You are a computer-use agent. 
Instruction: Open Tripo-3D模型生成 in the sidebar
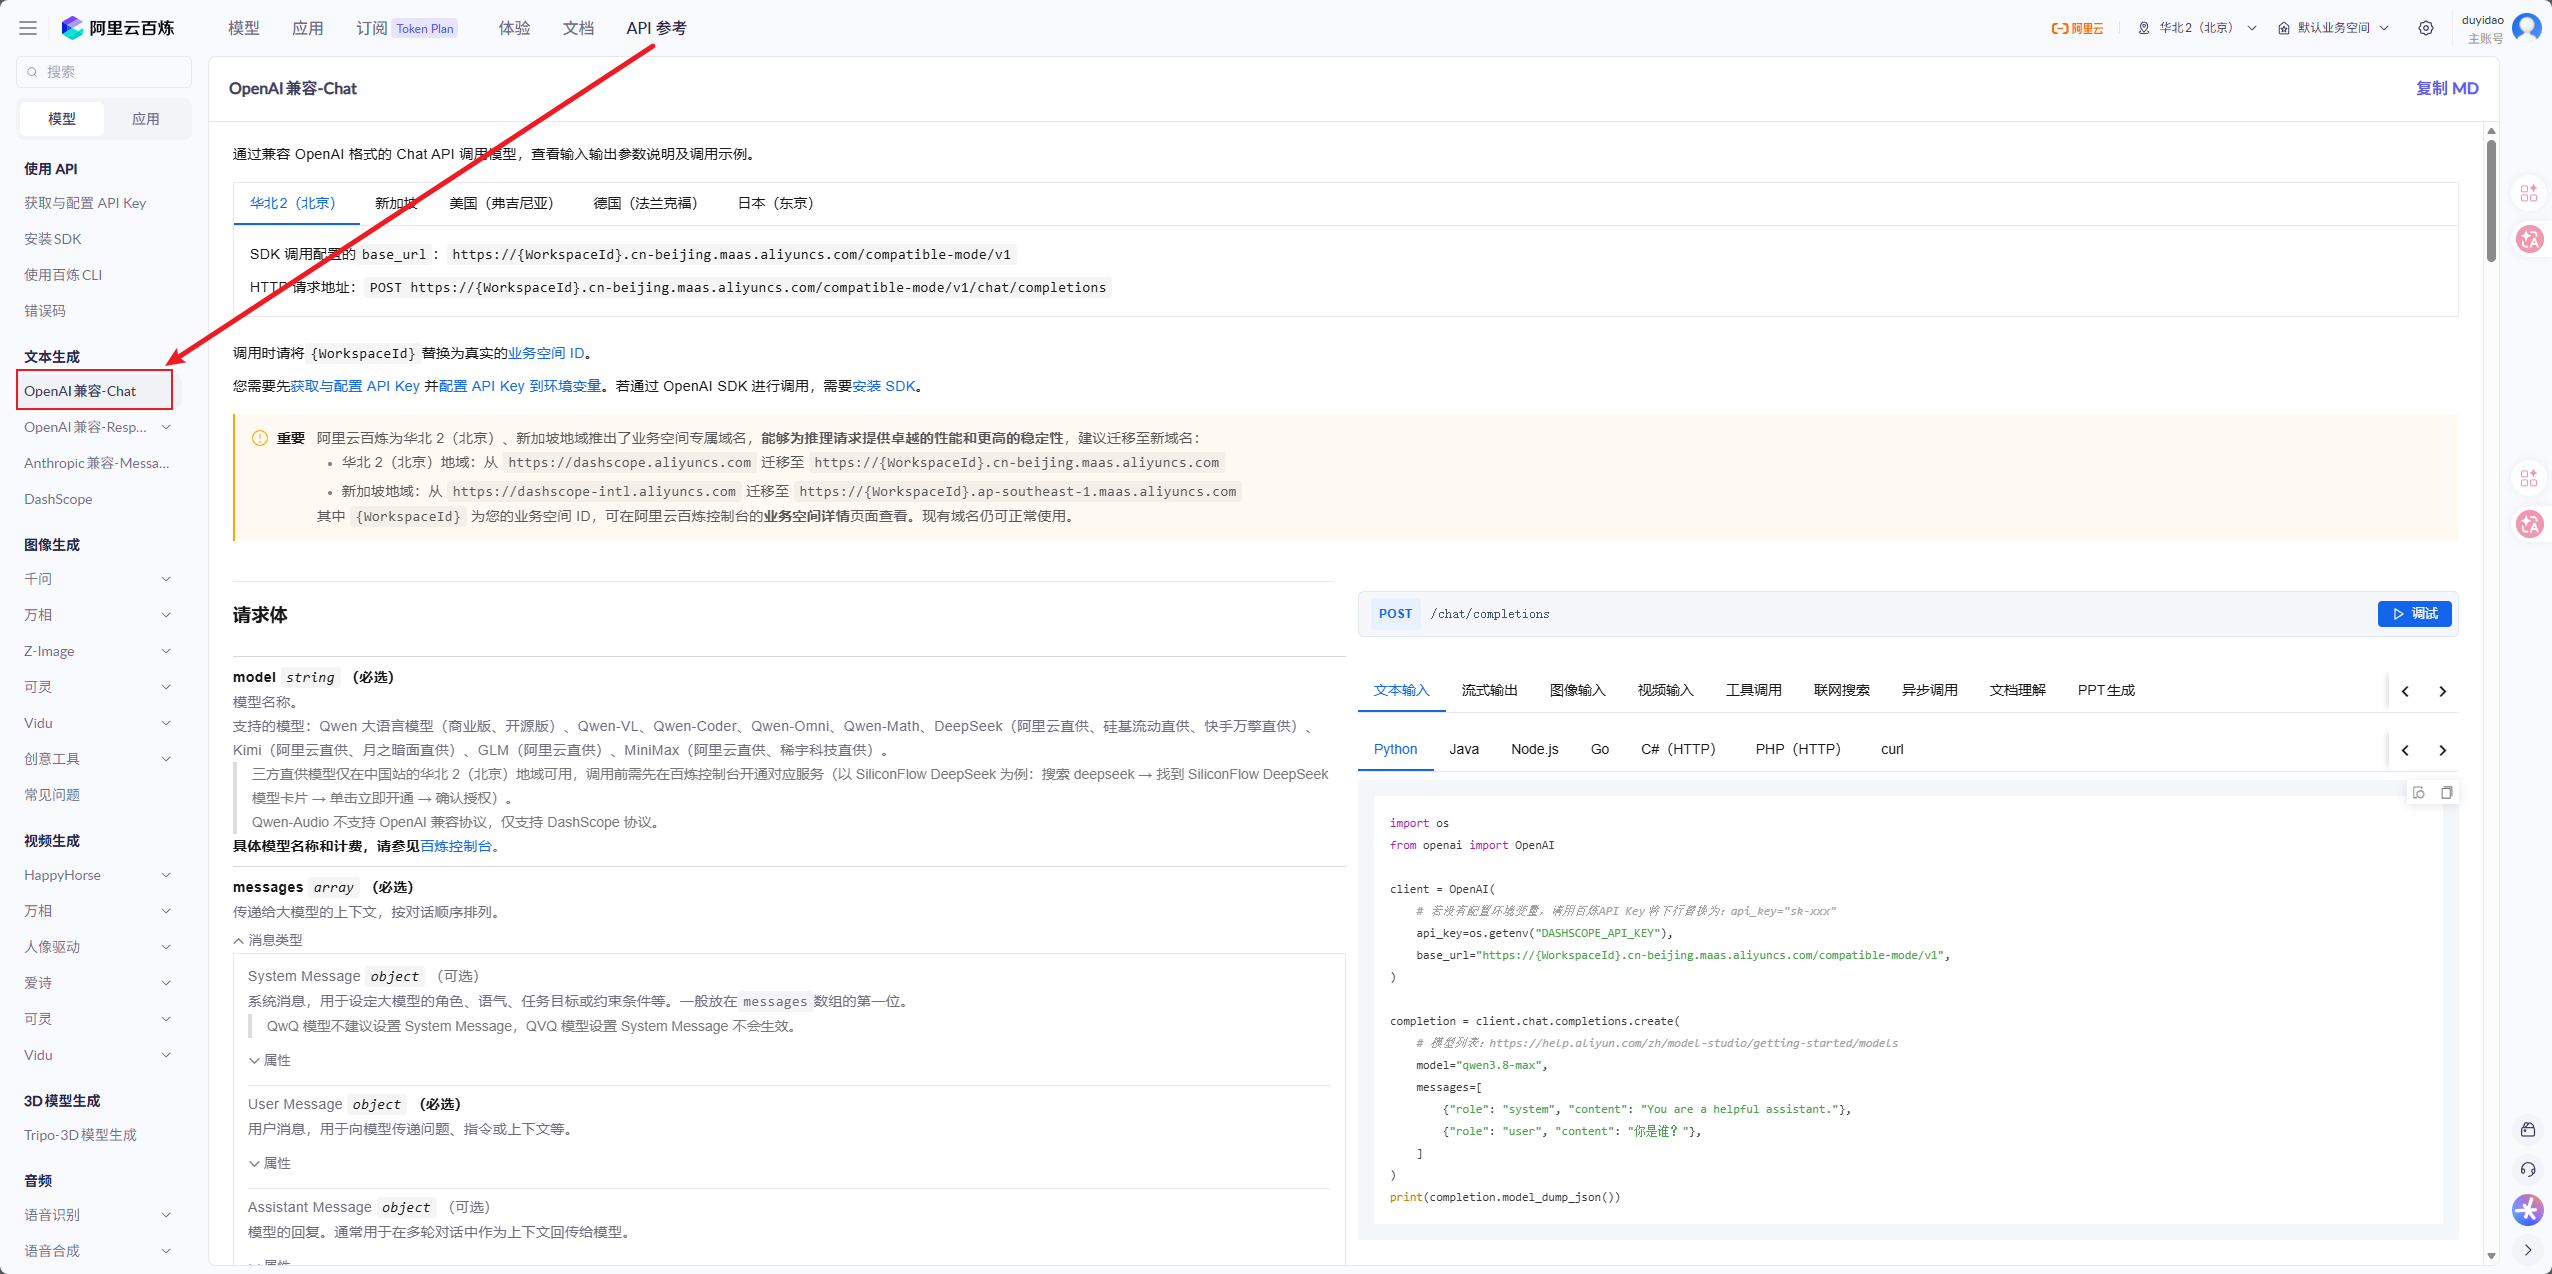click(80, 1135)
